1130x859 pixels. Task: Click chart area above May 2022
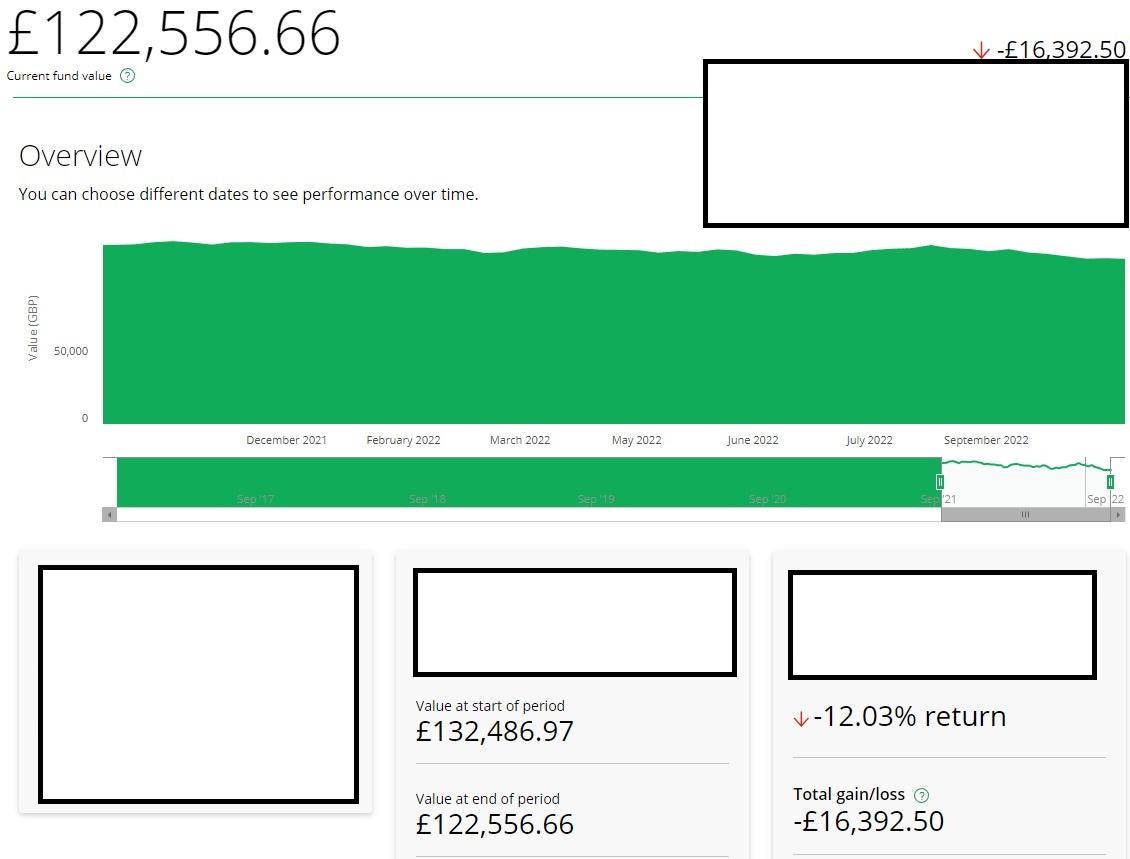point(636,340)
